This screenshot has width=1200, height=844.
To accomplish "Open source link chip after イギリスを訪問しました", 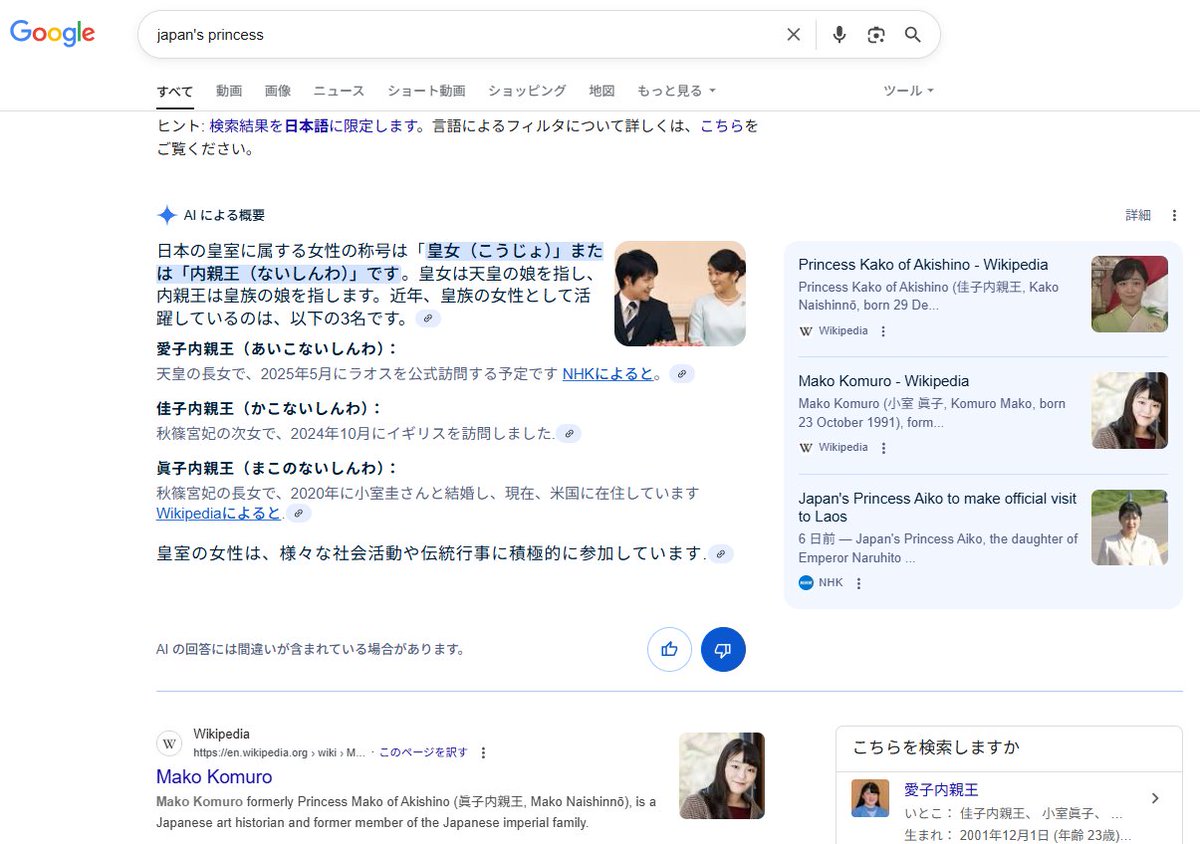I will [x=568, y=434].
